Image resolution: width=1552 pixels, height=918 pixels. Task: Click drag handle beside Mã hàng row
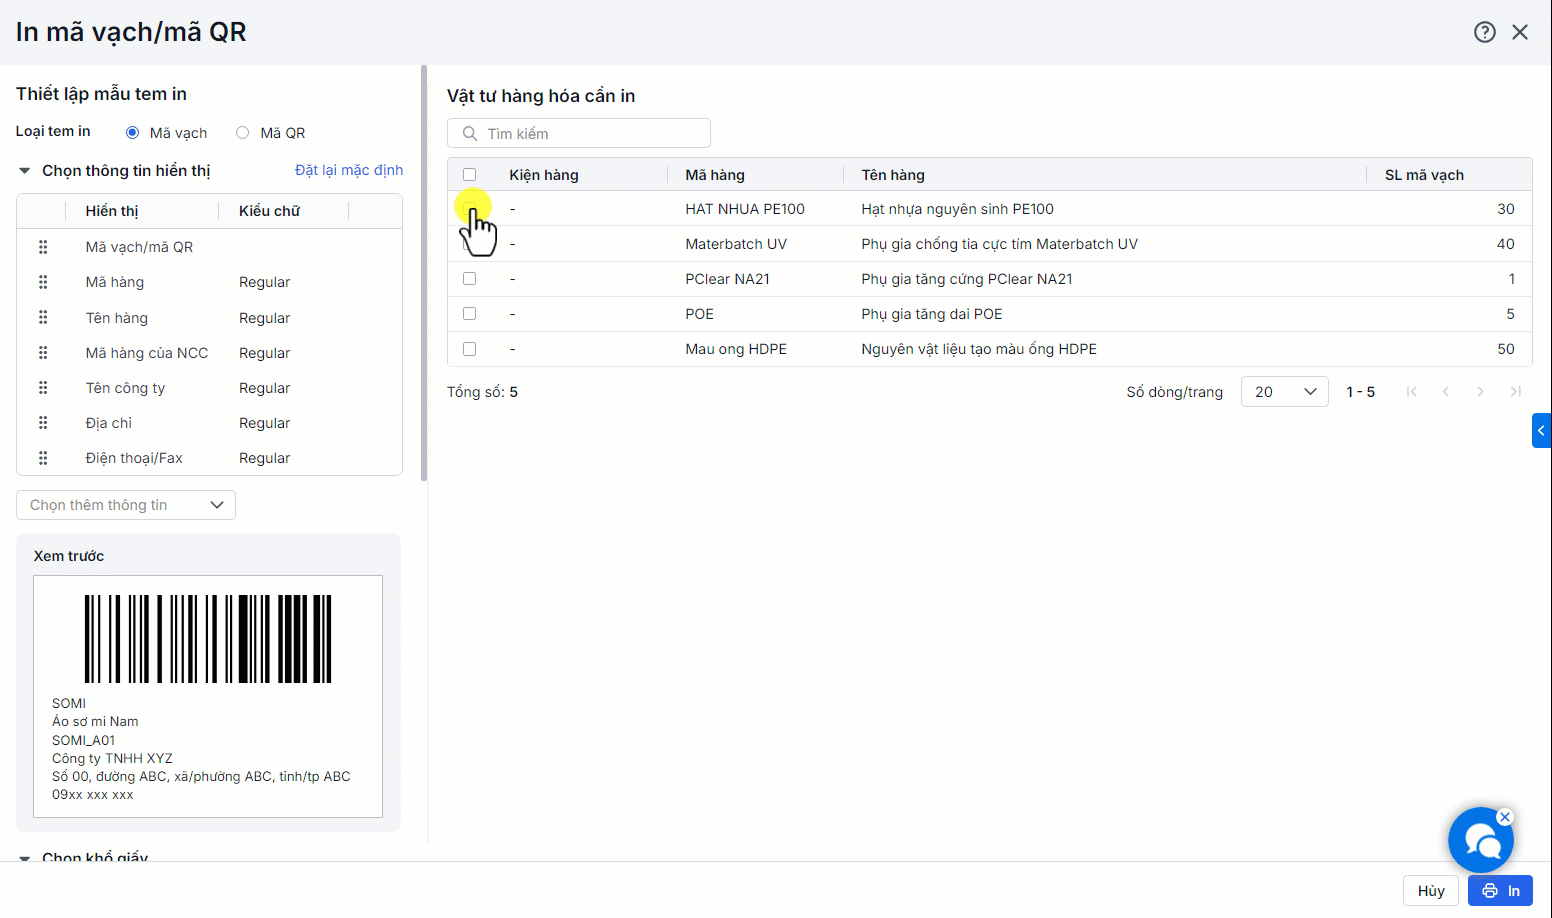pyautogui.click(x=43, y=282)
